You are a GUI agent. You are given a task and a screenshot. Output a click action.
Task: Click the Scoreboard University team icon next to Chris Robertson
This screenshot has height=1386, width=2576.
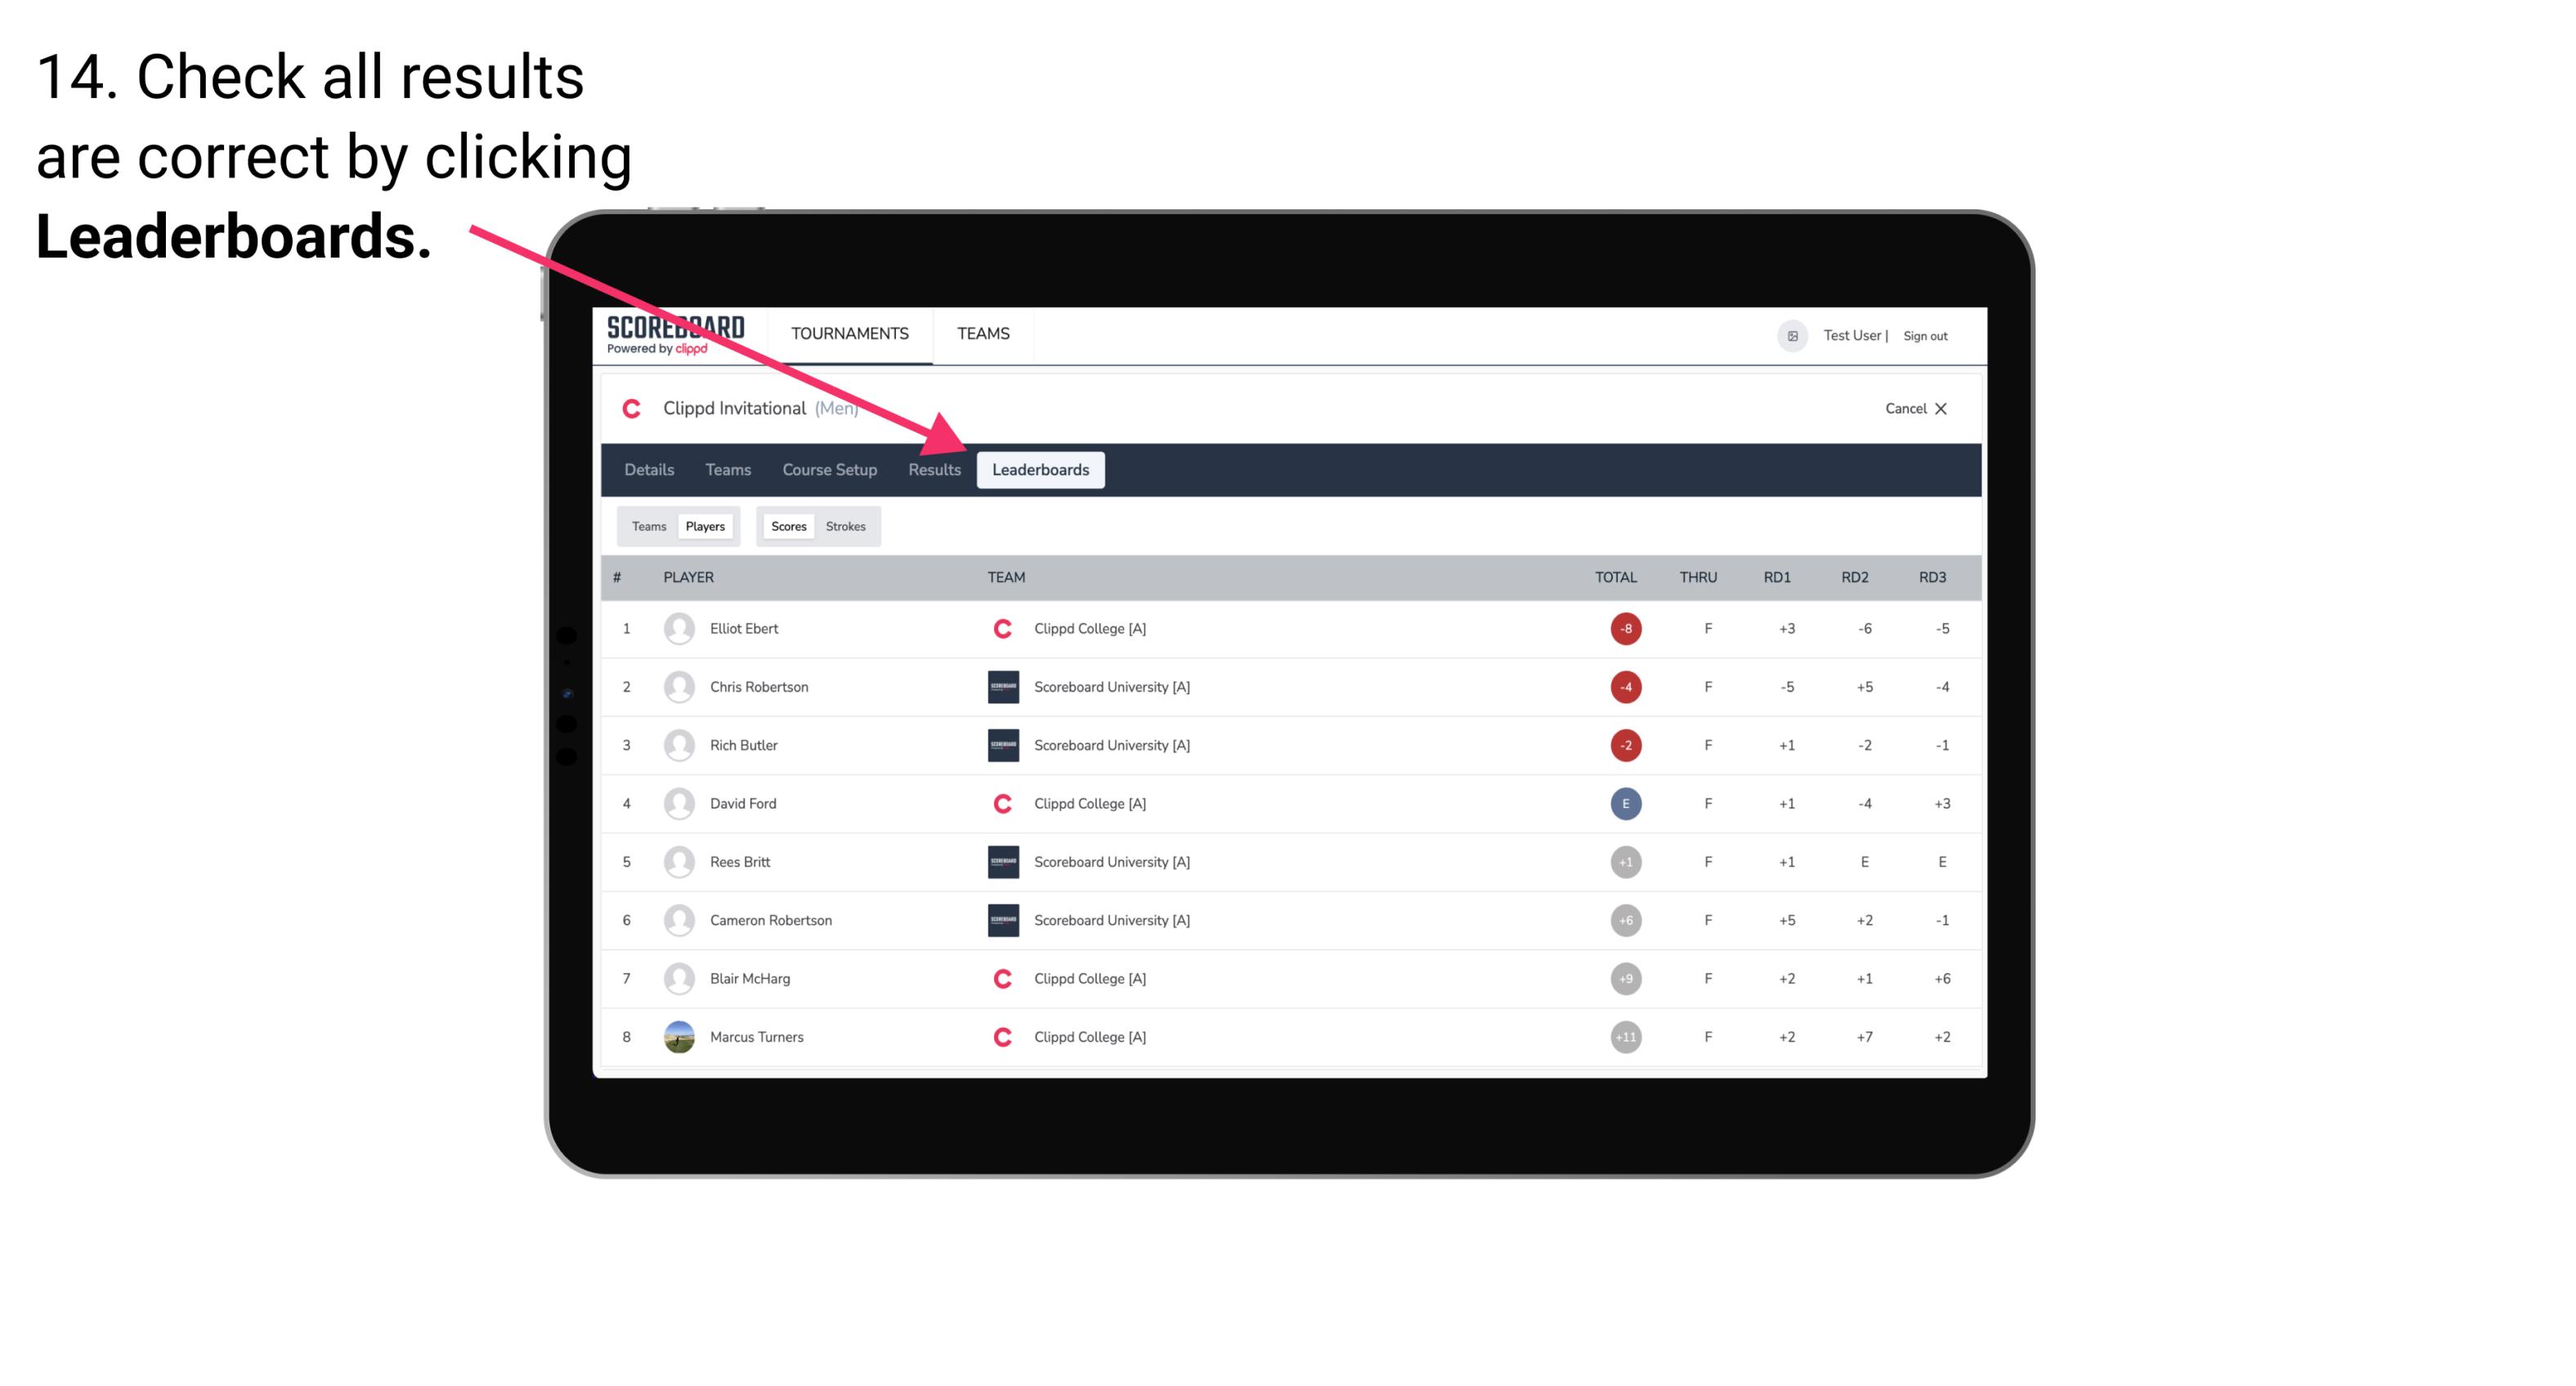pos(998,686)
